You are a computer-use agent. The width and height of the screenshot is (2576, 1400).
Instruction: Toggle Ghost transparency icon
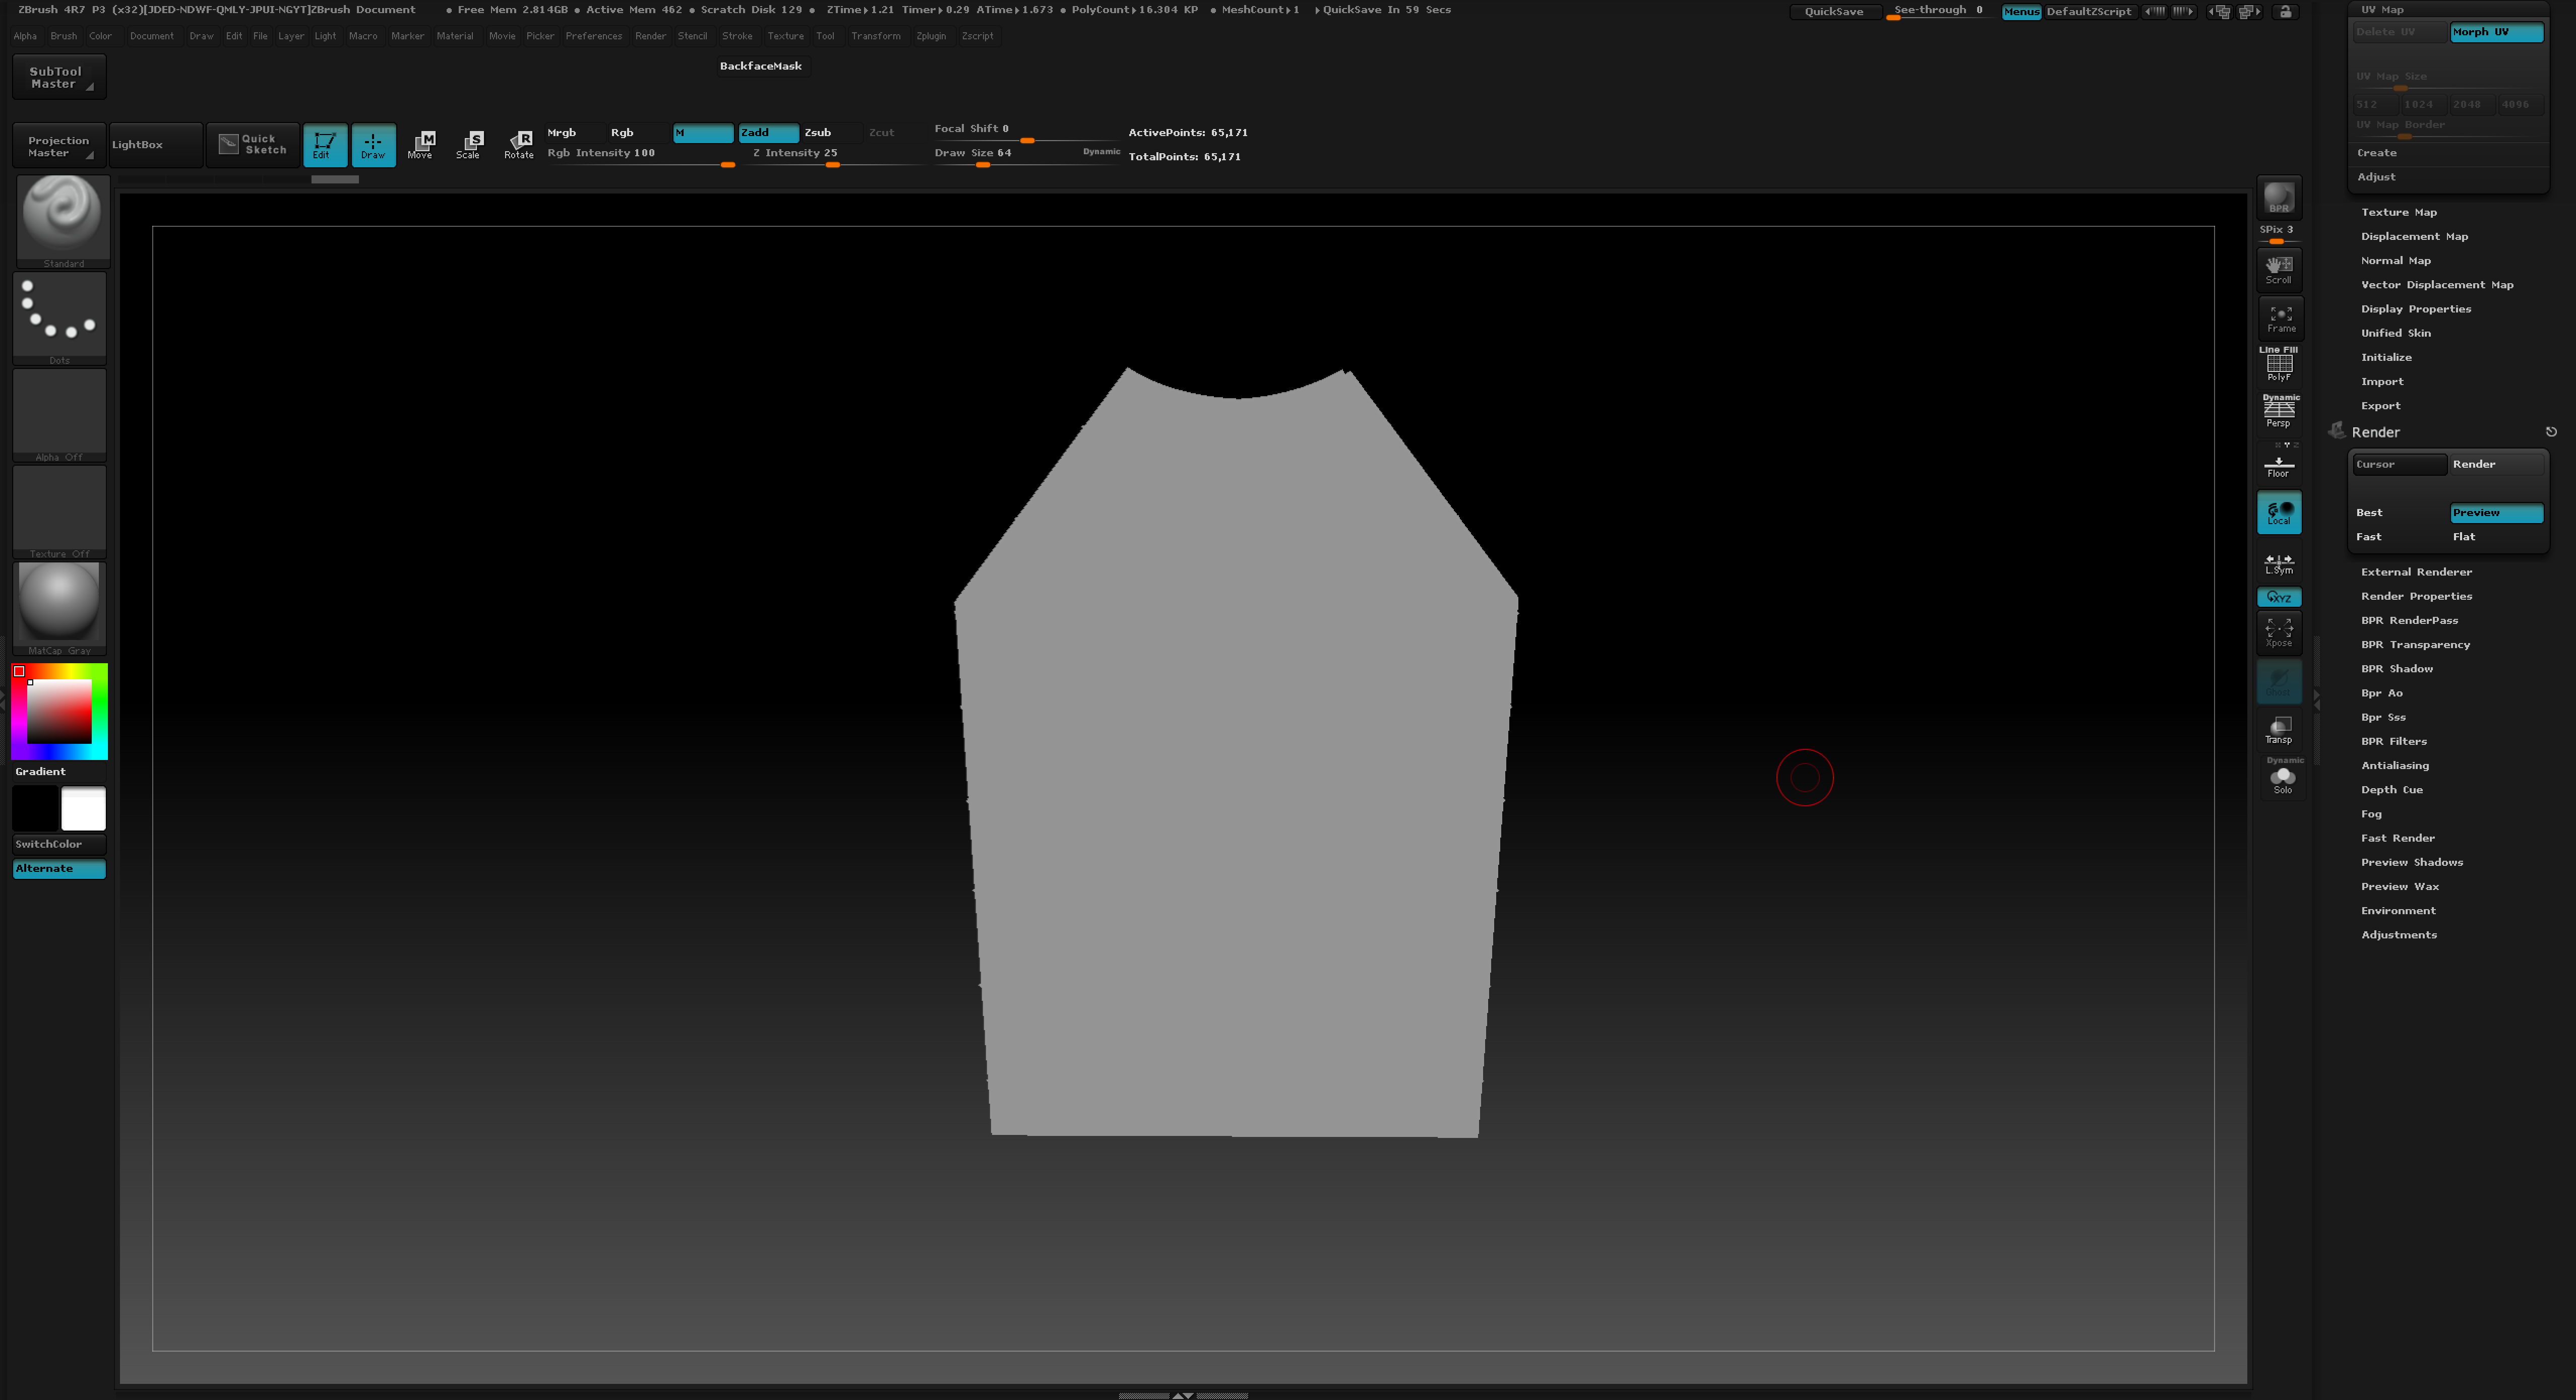[x=2279, y=682]
